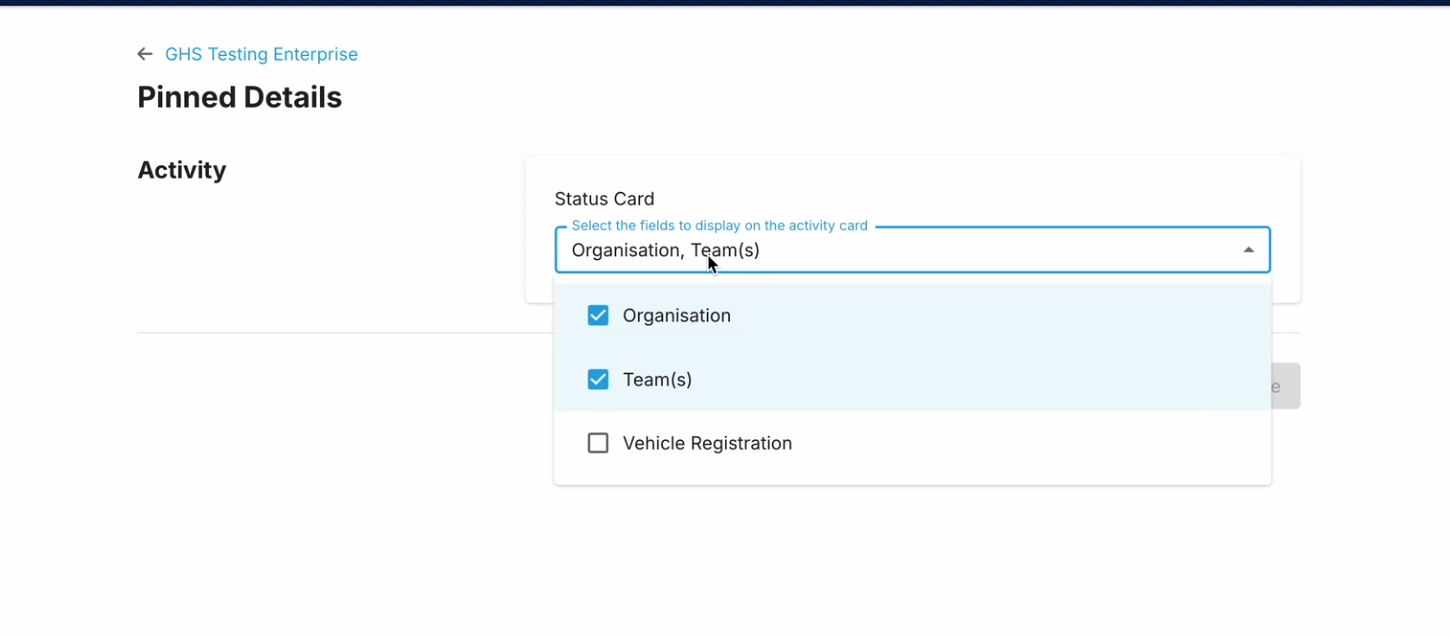Uncheck the Team(s) checkbox
Image resolution: width=1450 pixels, height=637 pixels.
[x=598, y=380]
